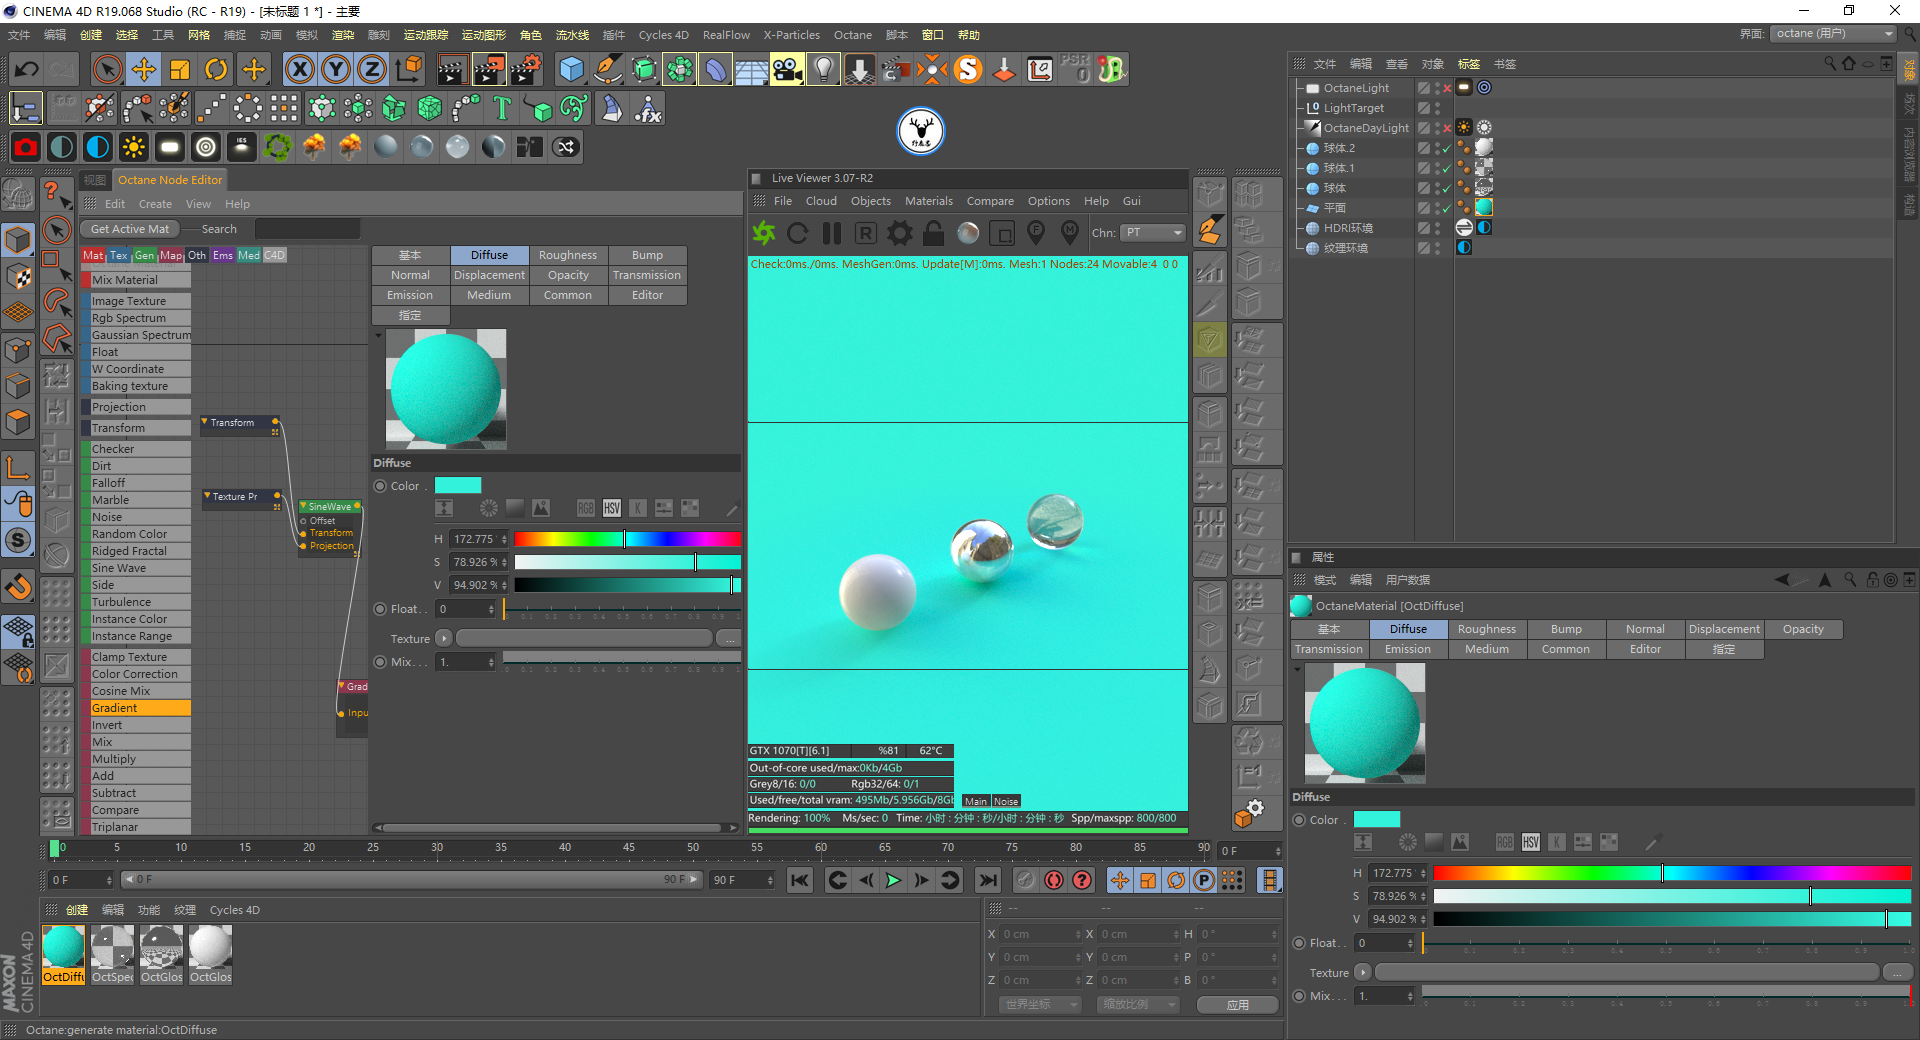
Task: Select OctDiffuse material thumbnail
Action: tap(63, 954)
